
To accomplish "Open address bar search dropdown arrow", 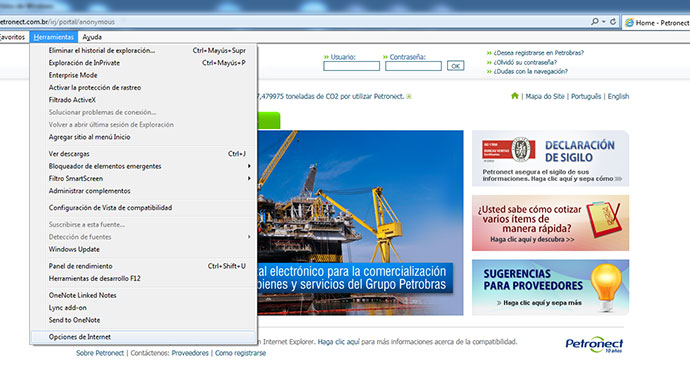I will [x=603, y=21].
